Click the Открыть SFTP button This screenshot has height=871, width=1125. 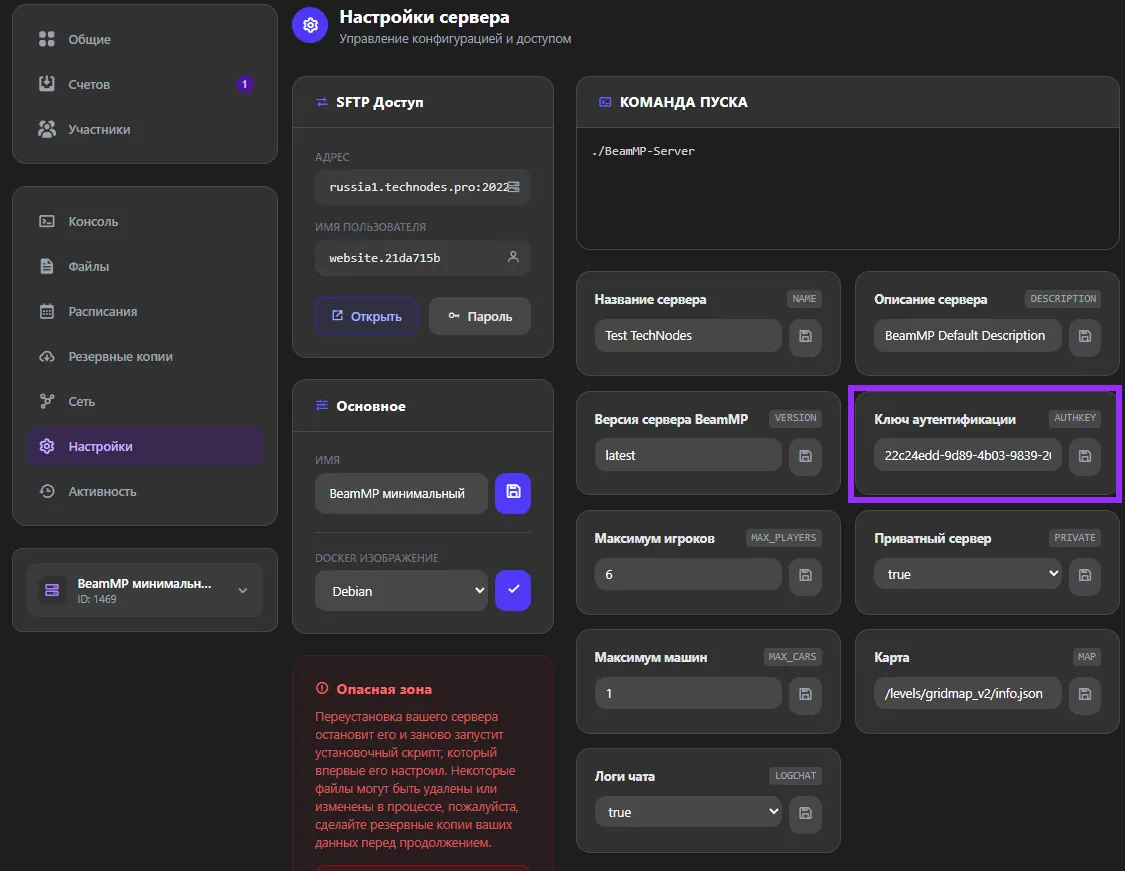(367, 316)
